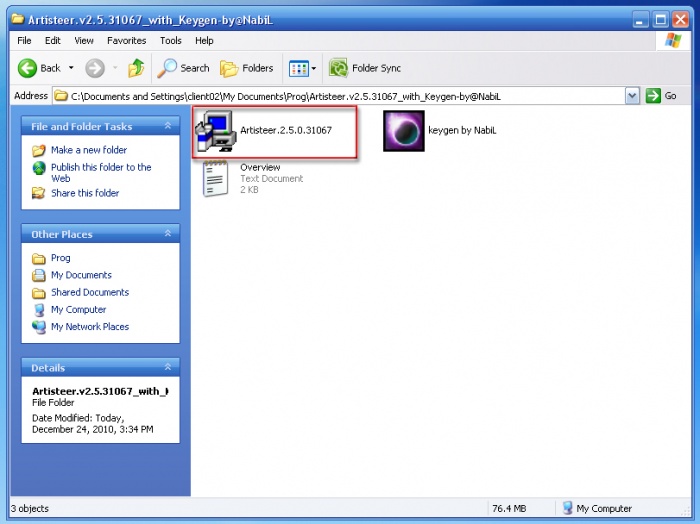
Task: Click Share this folder link
Action: 85,193
